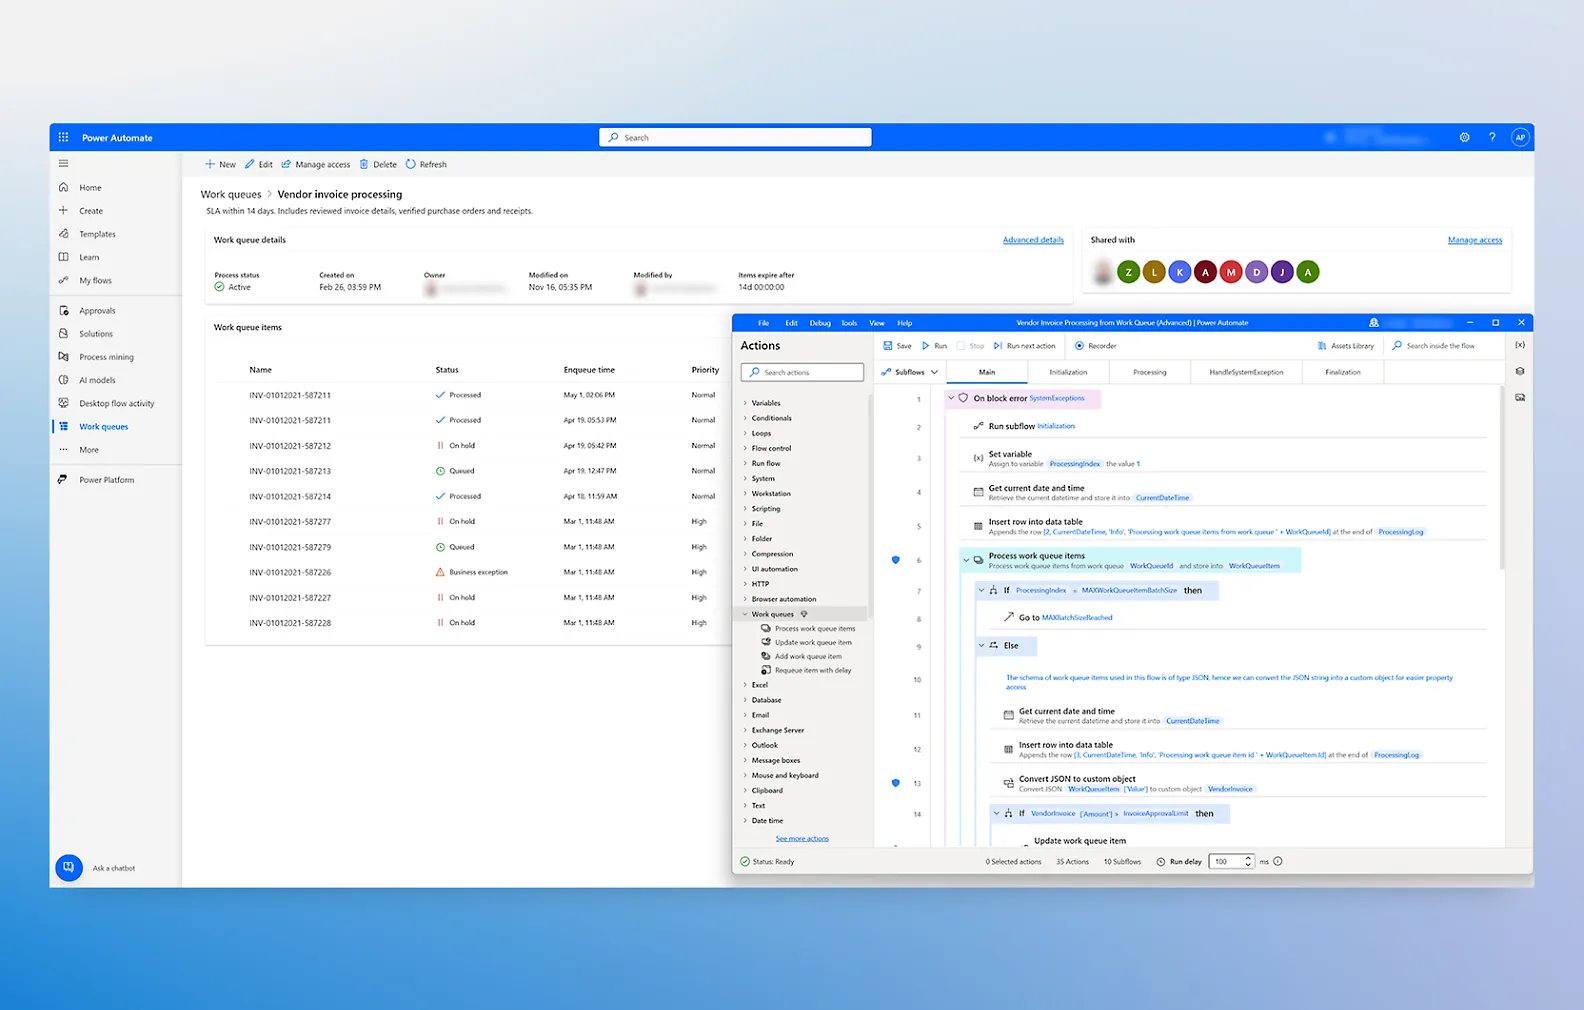Save the flow using the Save icon

pos(888,346)
